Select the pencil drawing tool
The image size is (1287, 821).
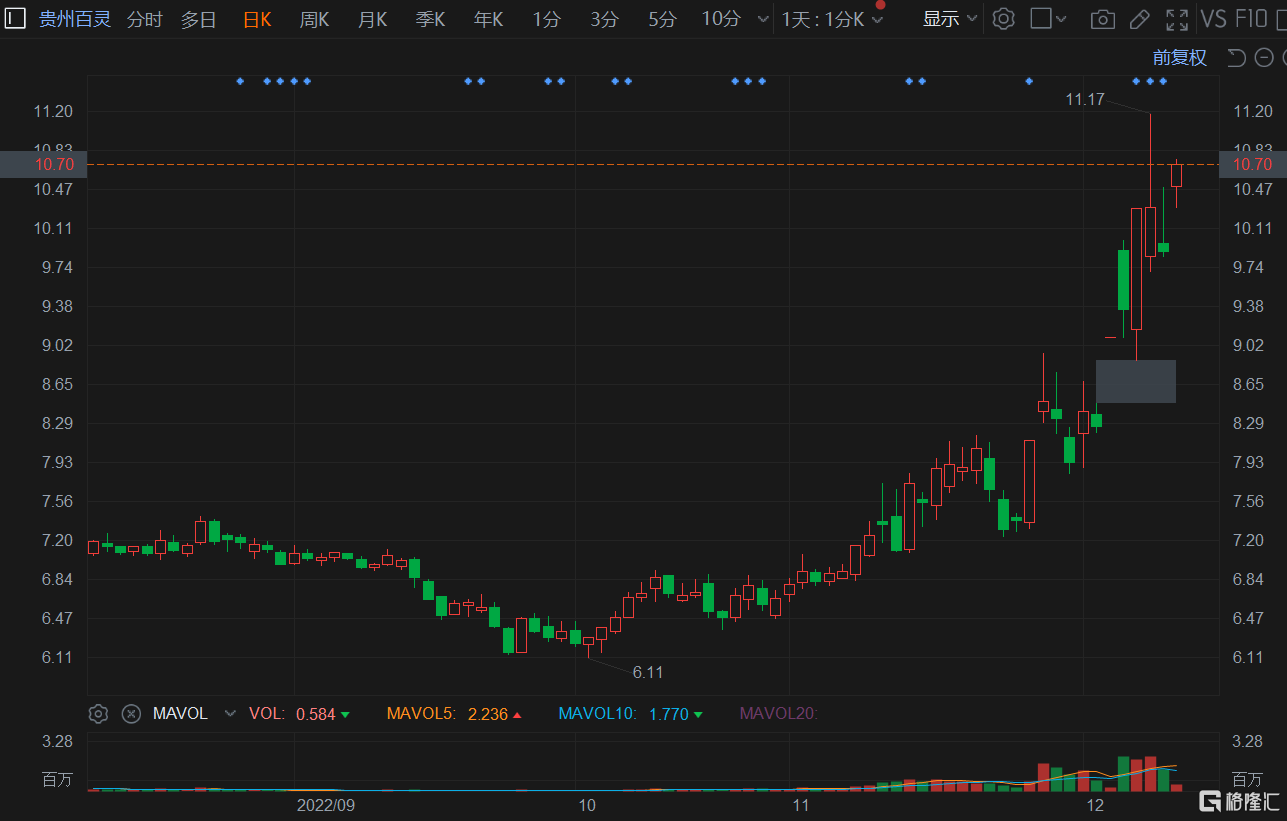coord(1139,19)
